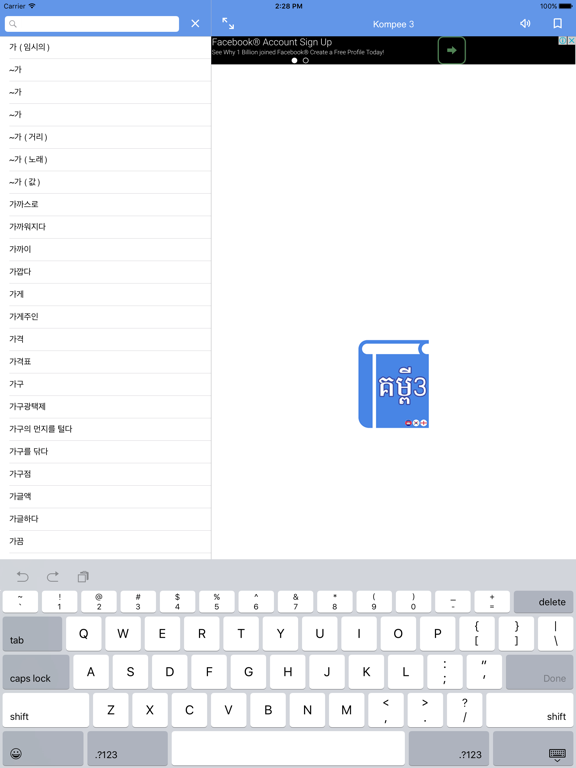Dismiss the keyboard with the keyboard icon
The height and width of the screenshot is (768, 576).
pos(533,748)
